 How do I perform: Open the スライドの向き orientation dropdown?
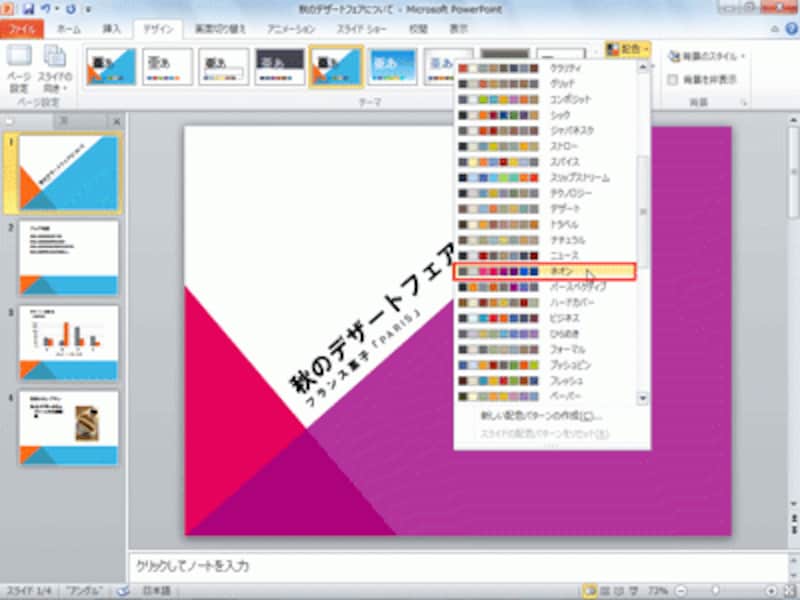(55, 69)
